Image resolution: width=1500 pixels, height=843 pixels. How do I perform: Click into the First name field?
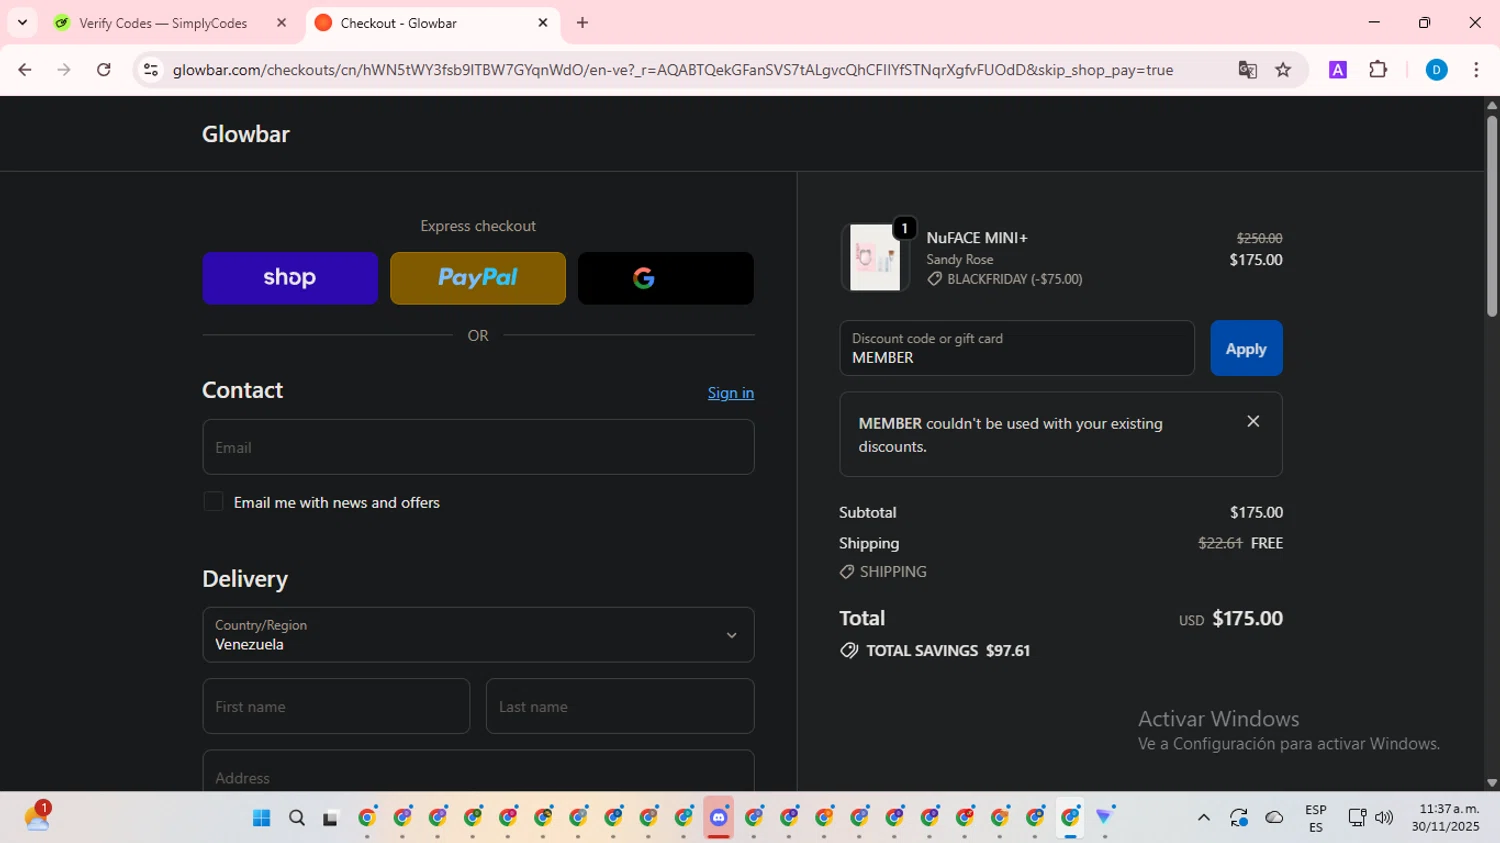(x=336, y=706)
